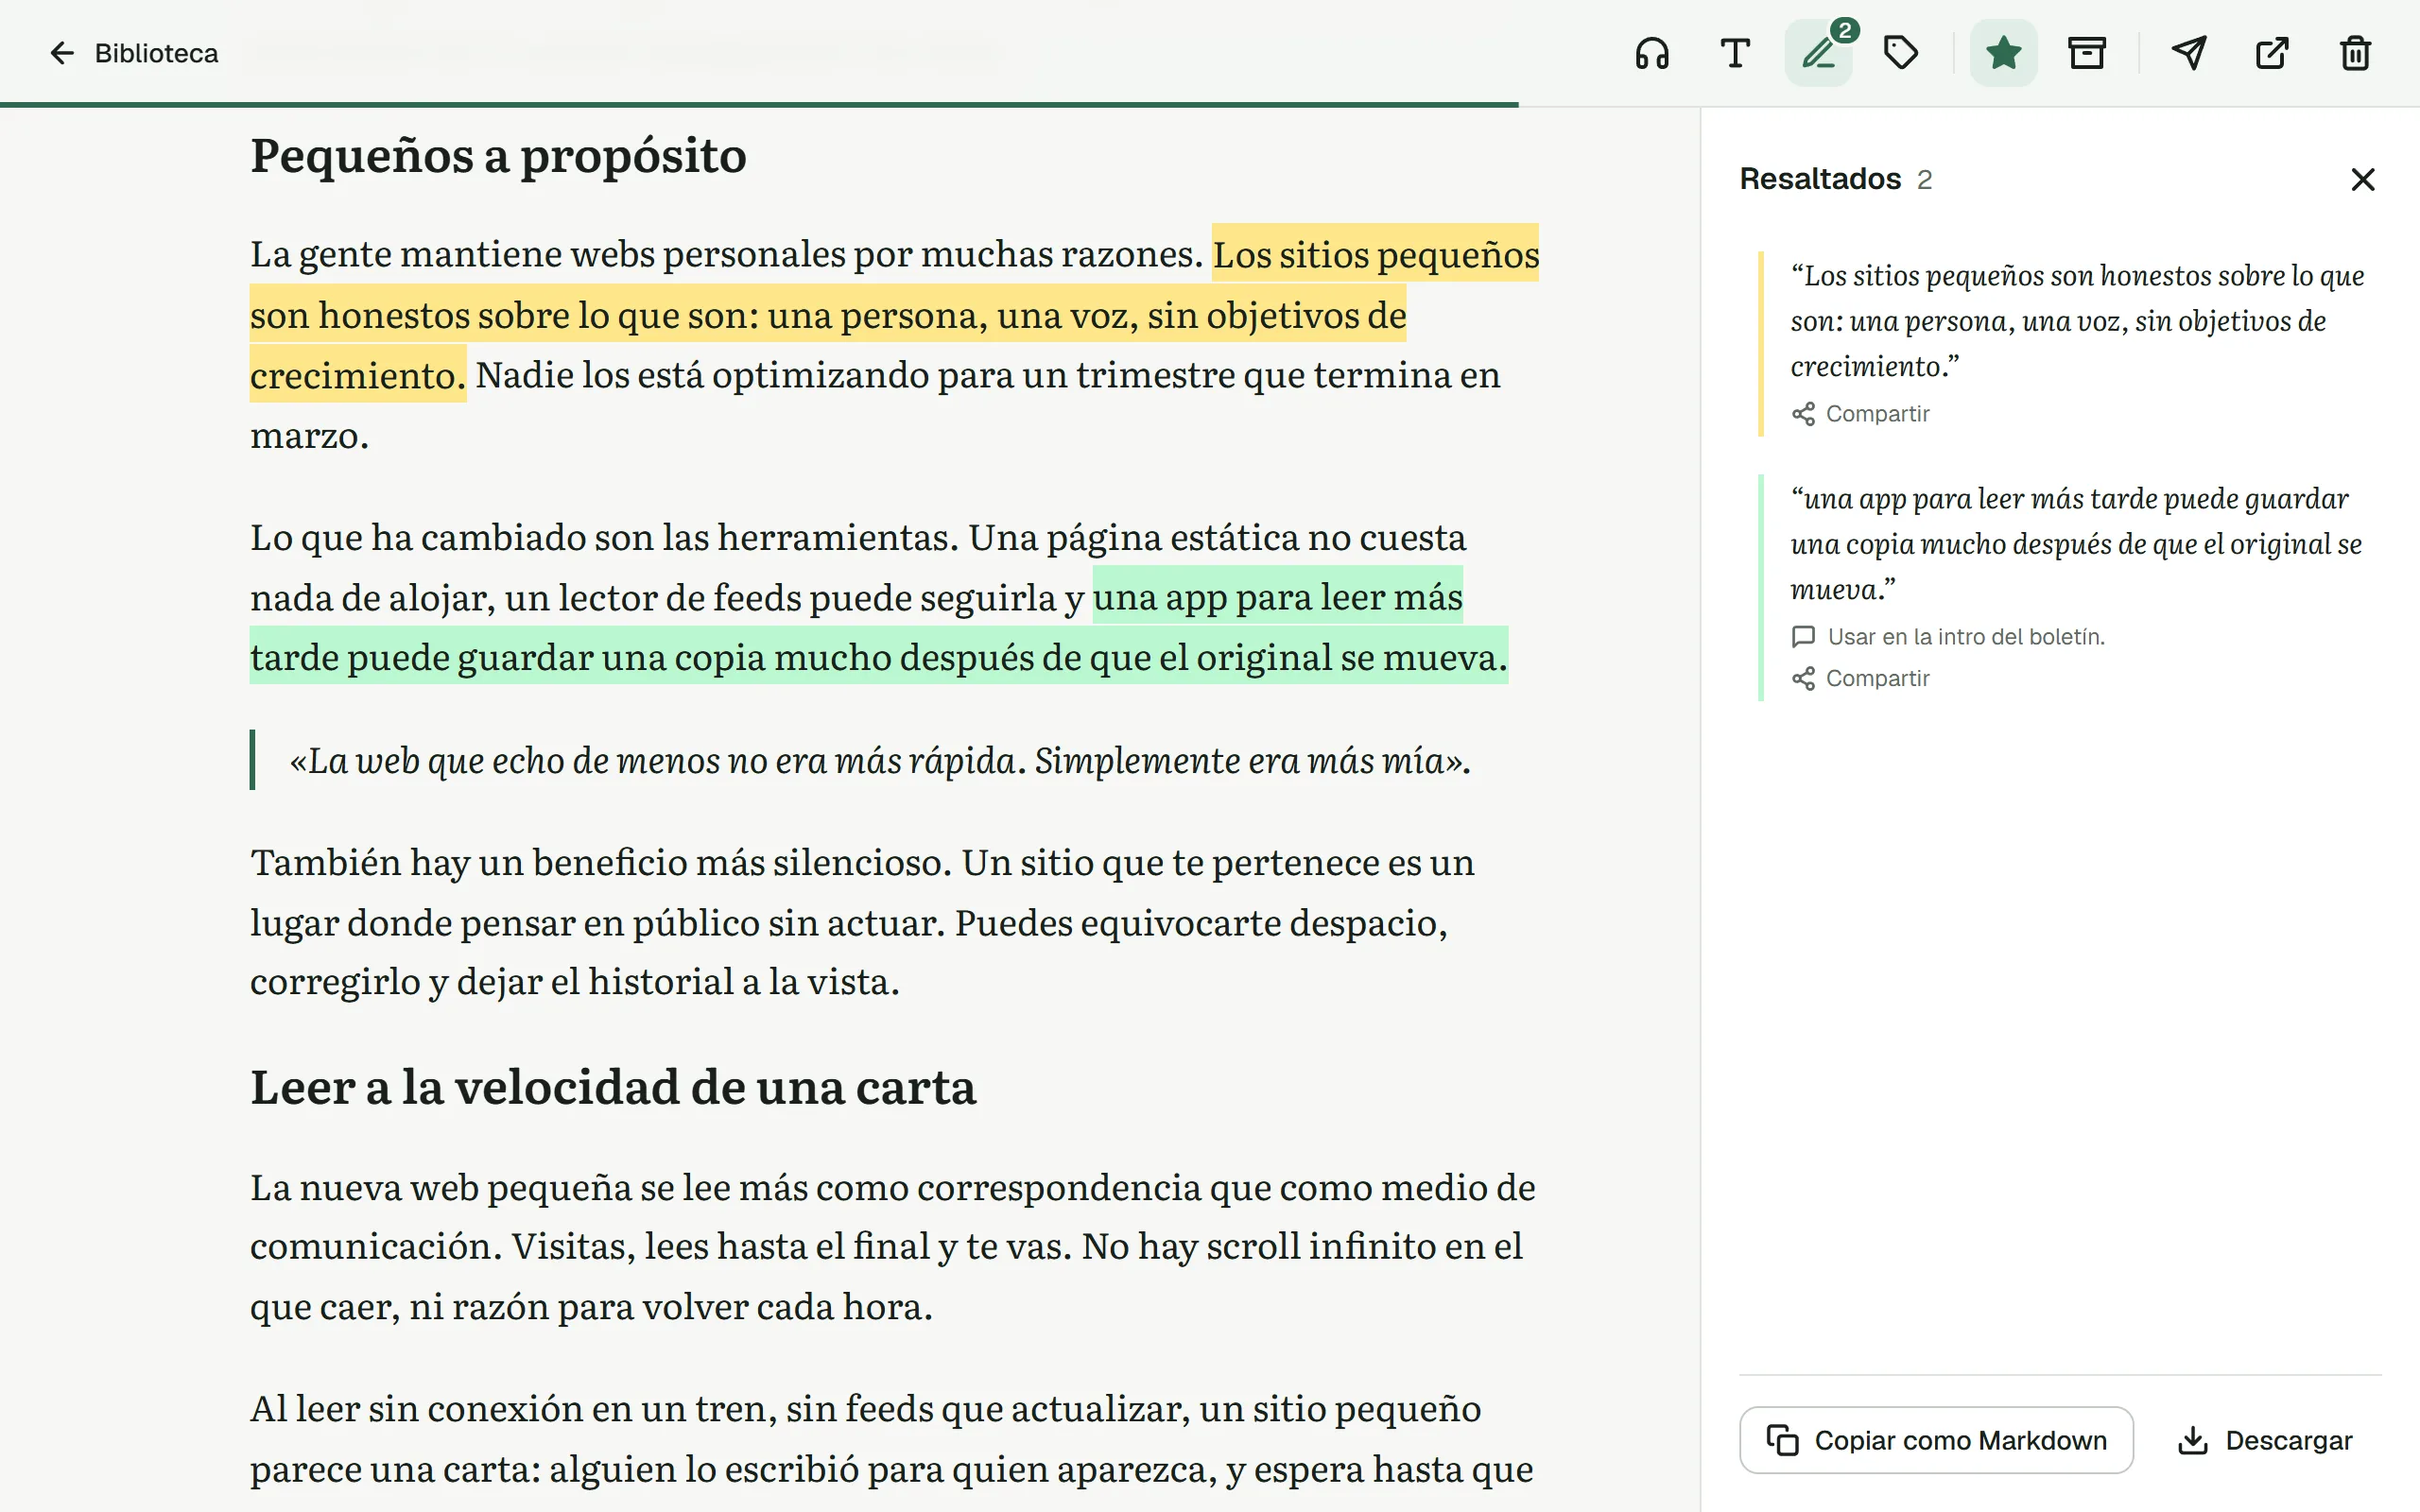The width and height of the screenshot is (2420, 1512).
Task: Click heading 'Pequeños a propósito'
Action: click(498, 156)
